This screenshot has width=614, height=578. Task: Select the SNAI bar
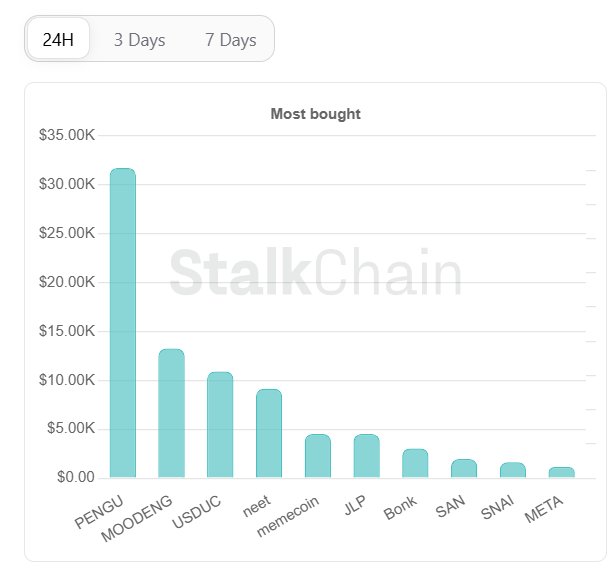[513, 470]
